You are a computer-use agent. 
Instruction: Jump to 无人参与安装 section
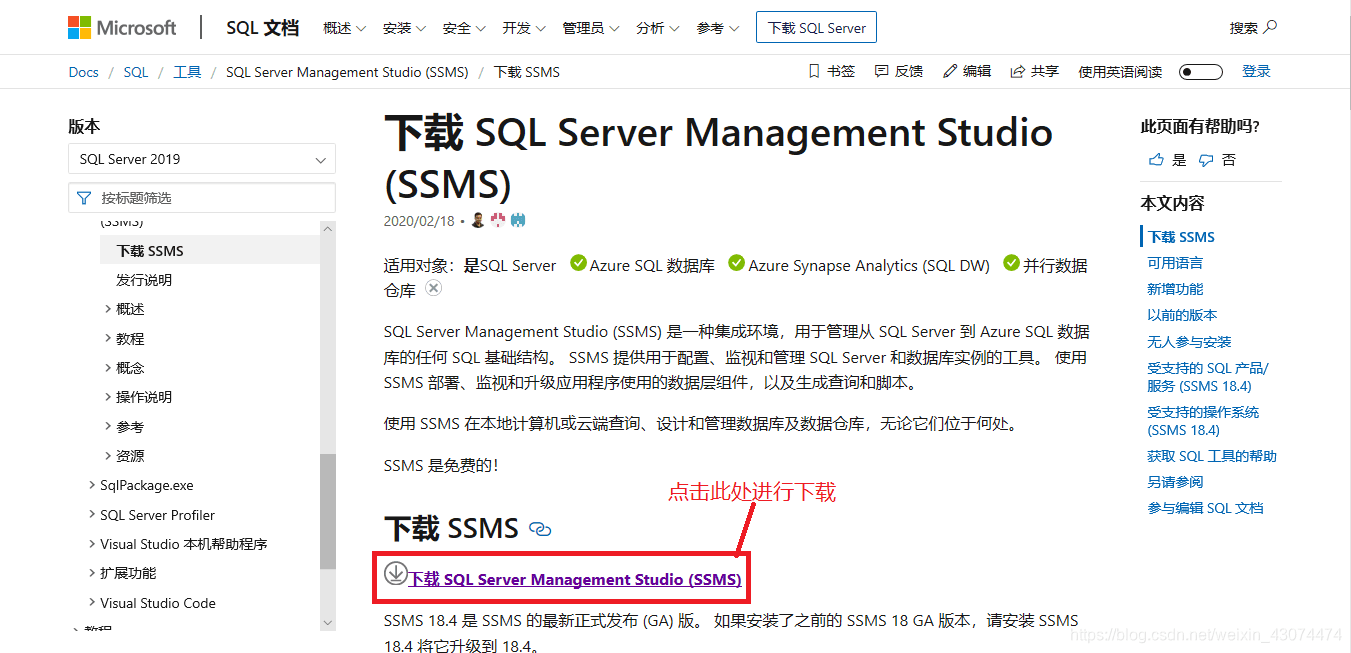click(1189, 342)
